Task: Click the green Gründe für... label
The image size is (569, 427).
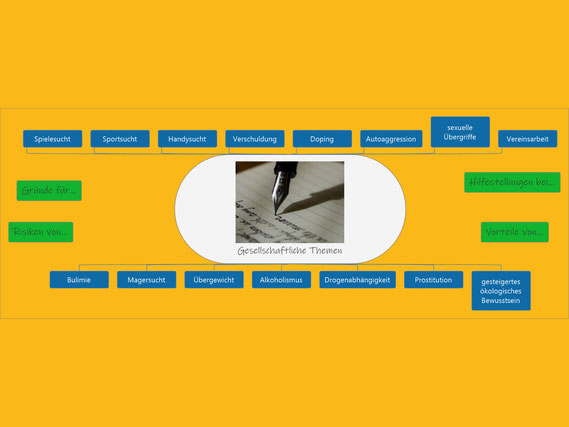Action: [x=49, y=190]
